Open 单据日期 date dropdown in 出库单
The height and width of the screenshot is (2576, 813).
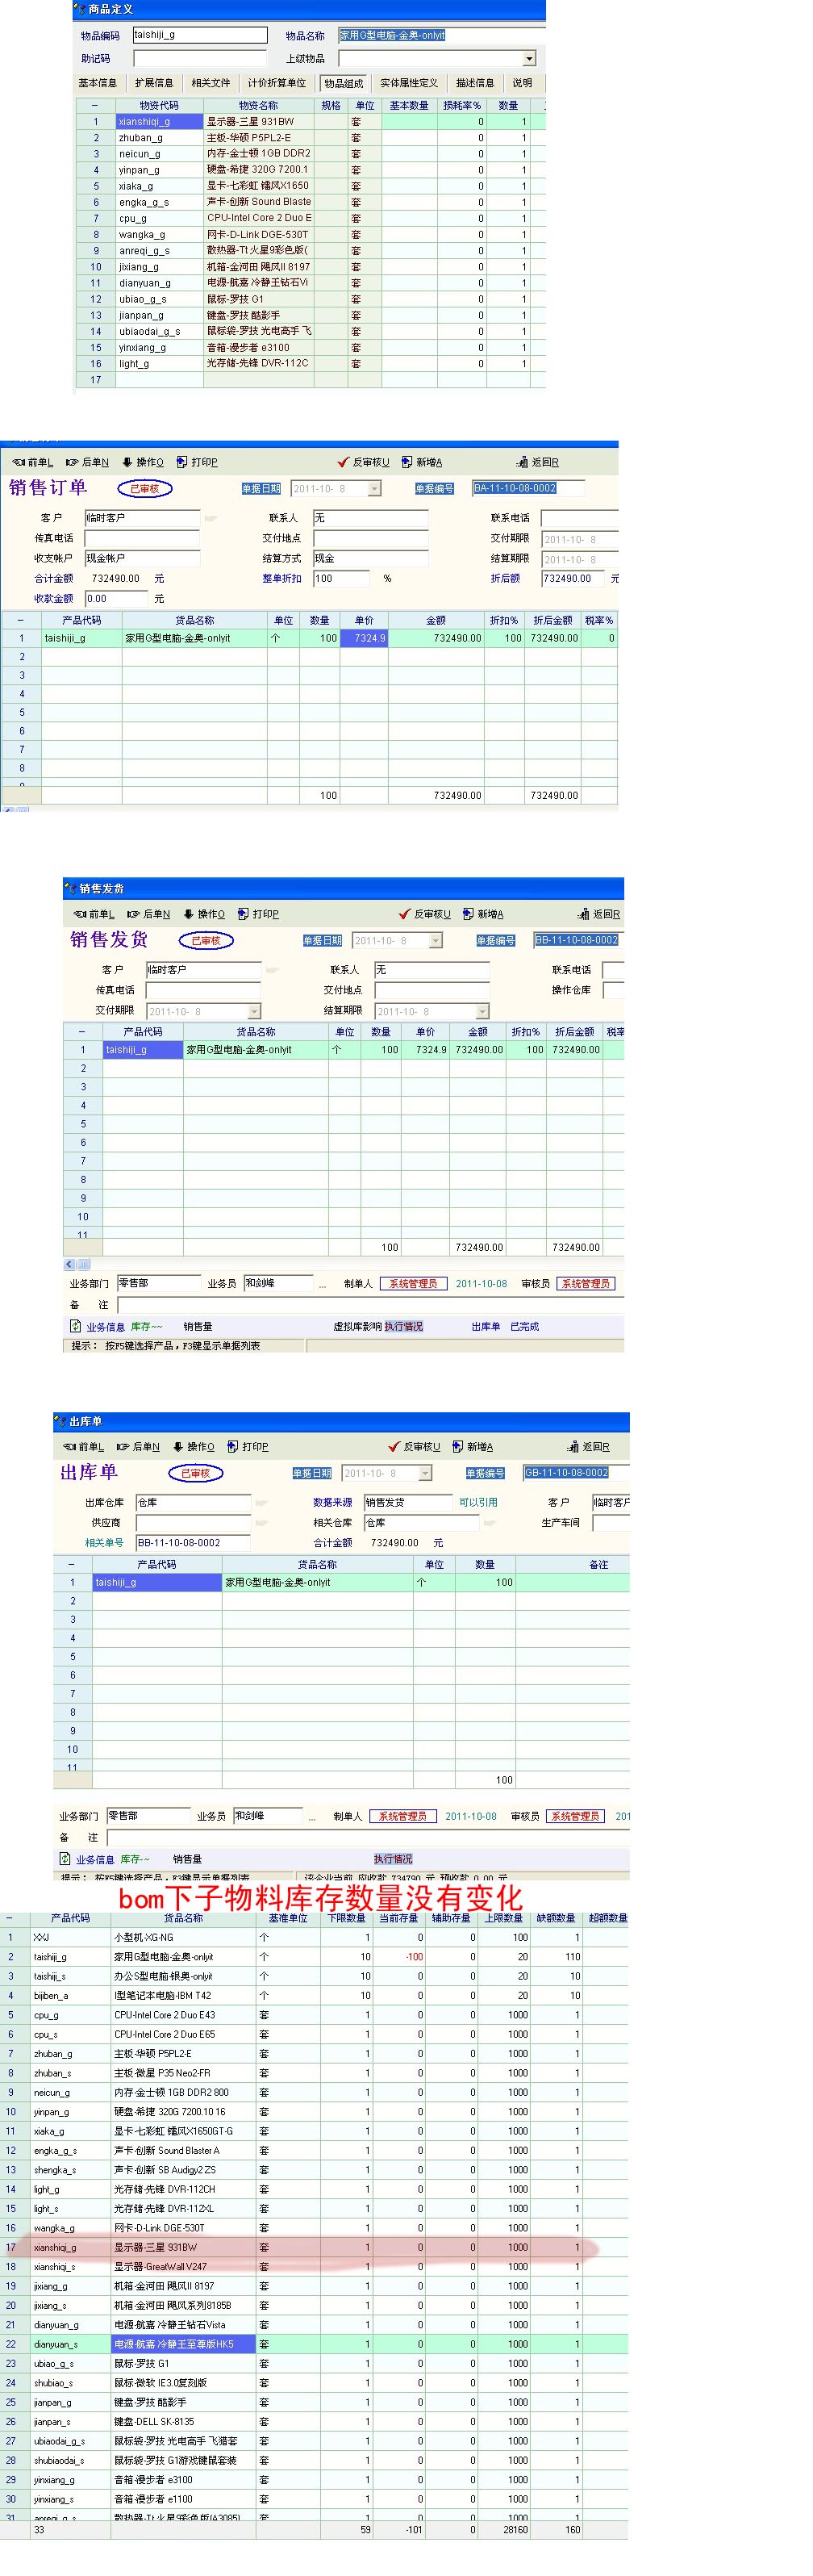(426, 1473)
